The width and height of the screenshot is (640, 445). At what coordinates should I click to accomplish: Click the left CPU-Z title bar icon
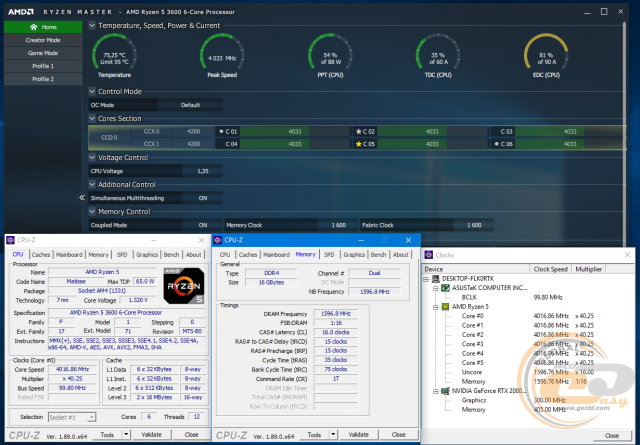pos(11,240)
